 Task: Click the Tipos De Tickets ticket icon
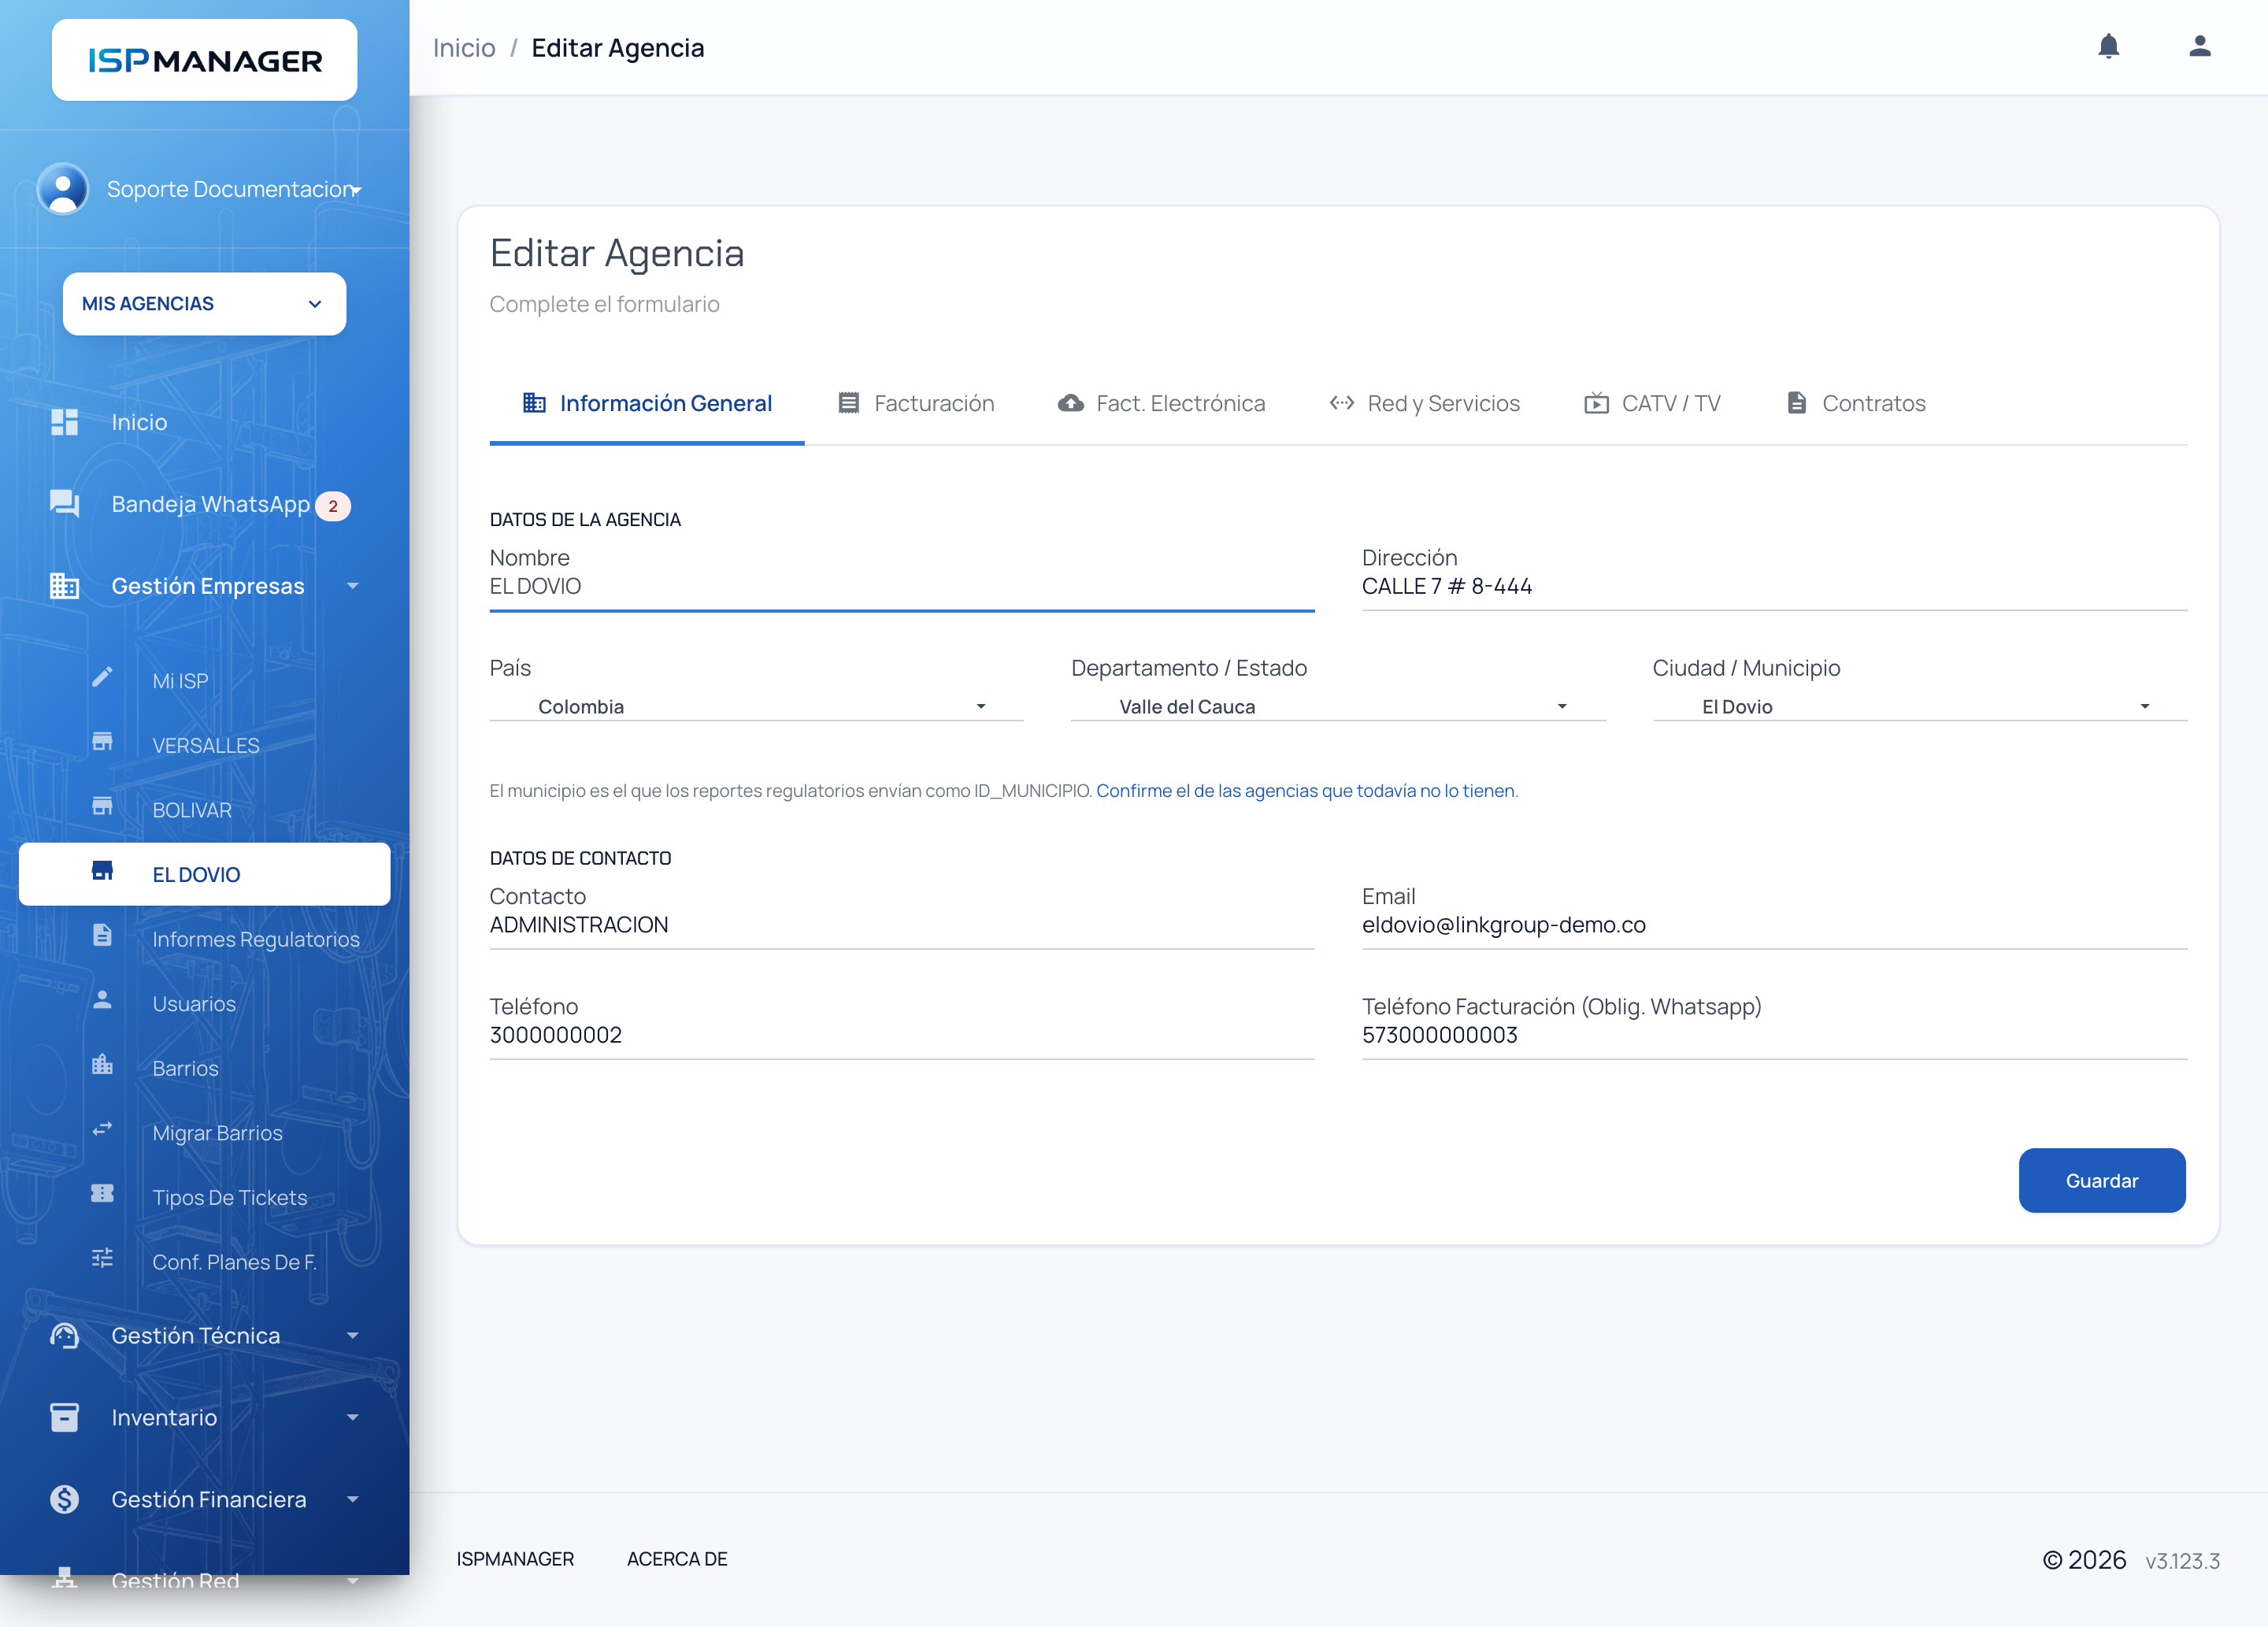click(102, 1194)
